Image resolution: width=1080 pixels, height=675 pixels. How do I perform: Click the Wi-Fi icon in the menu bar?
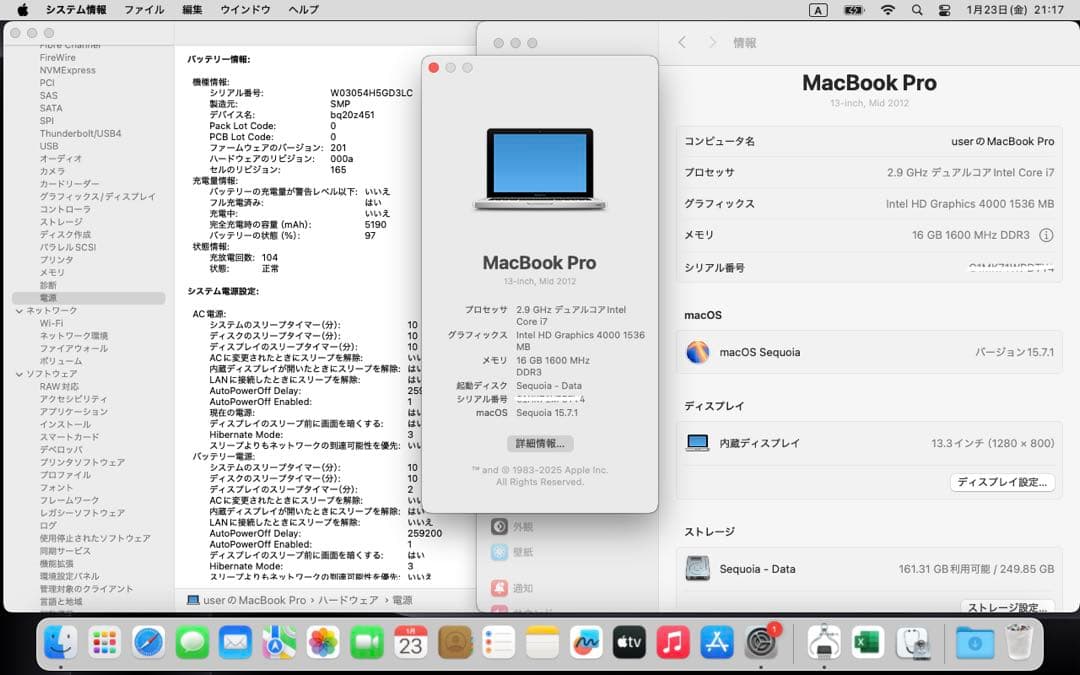[888, 10]
